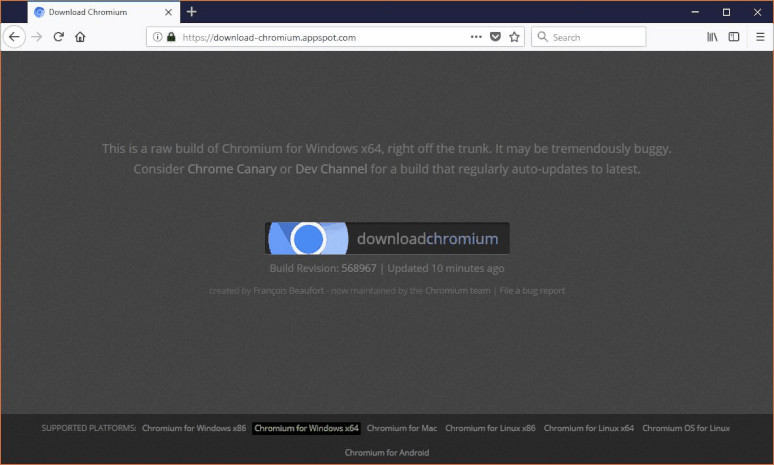Select Chromium OS for Linux platform
The height and width of the screenshot is (465, 774).
coord(686,428)
